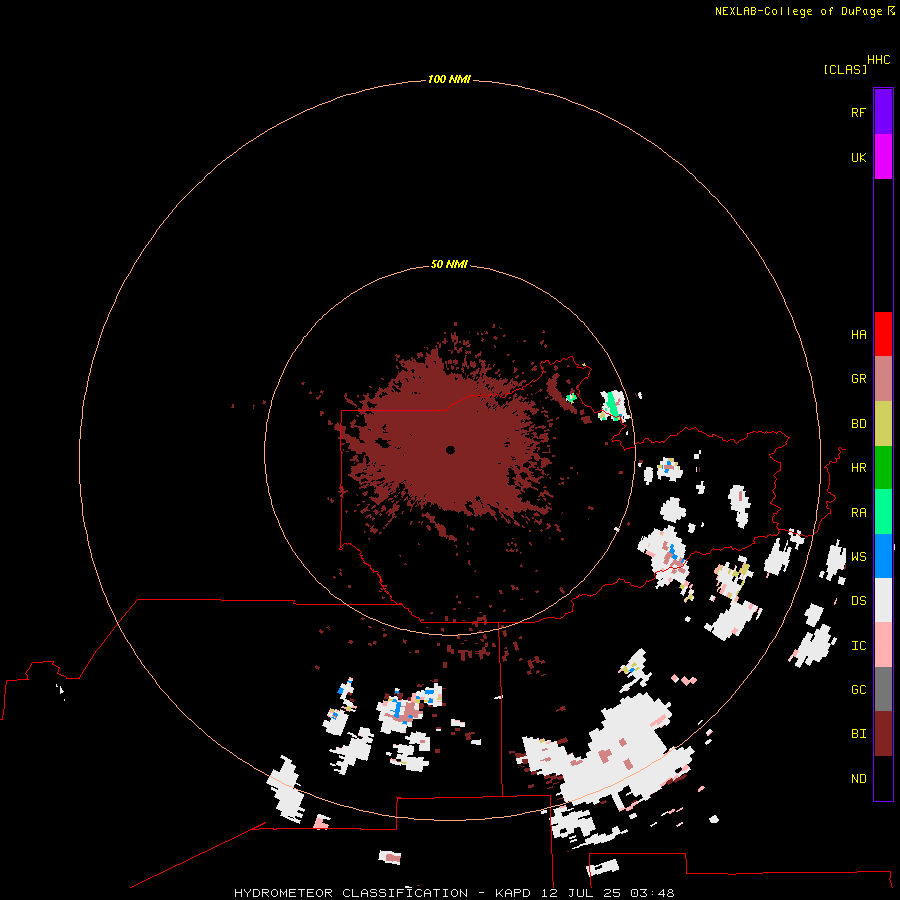This screenshot has height=900, width=900.
Task: Click the HA legend label
Action: click(858, 335)
